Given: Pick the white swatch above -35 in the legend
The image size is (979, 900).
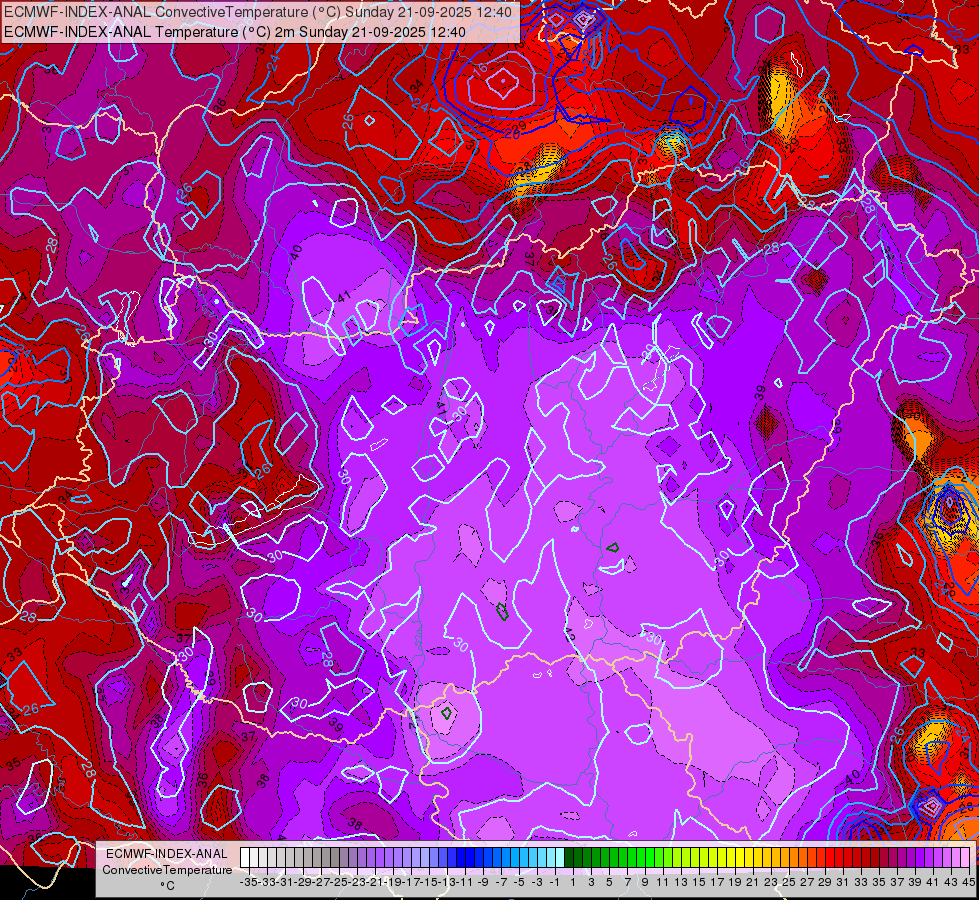Looking at the screenshot, I should click(x=245, y=857).
